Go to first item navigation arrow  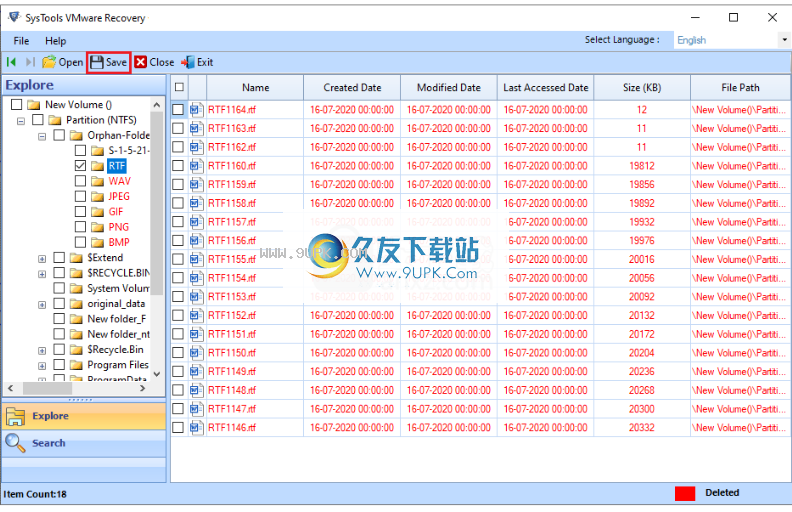pyautogui.click(x=11, y=62)
